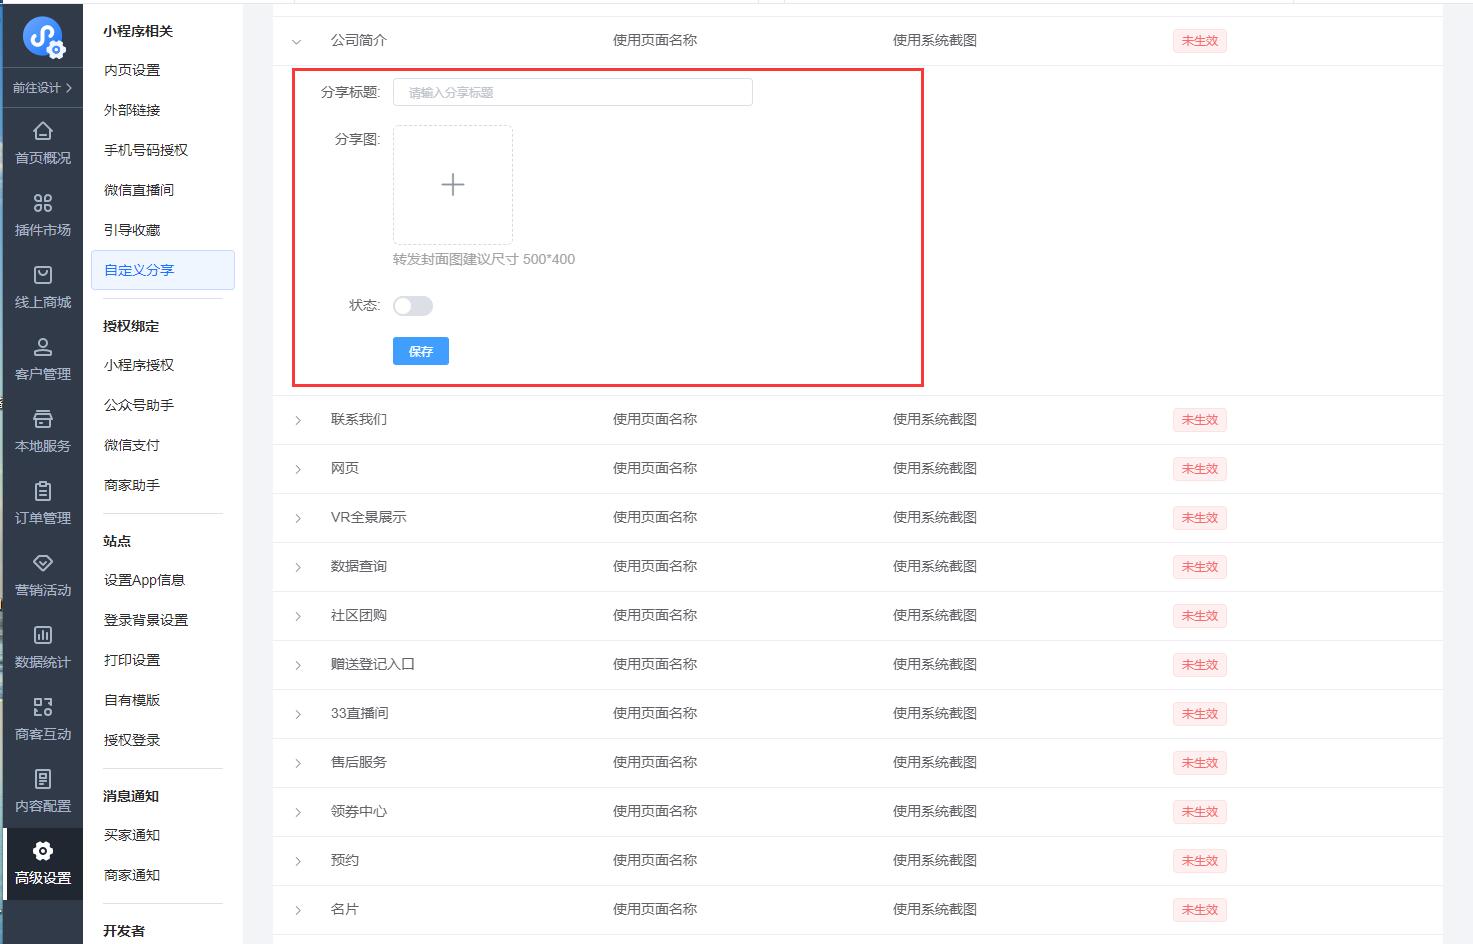The height and width of the screenshot is (944, 1473).
Task: Click the 保存 button
Action: 420,351
